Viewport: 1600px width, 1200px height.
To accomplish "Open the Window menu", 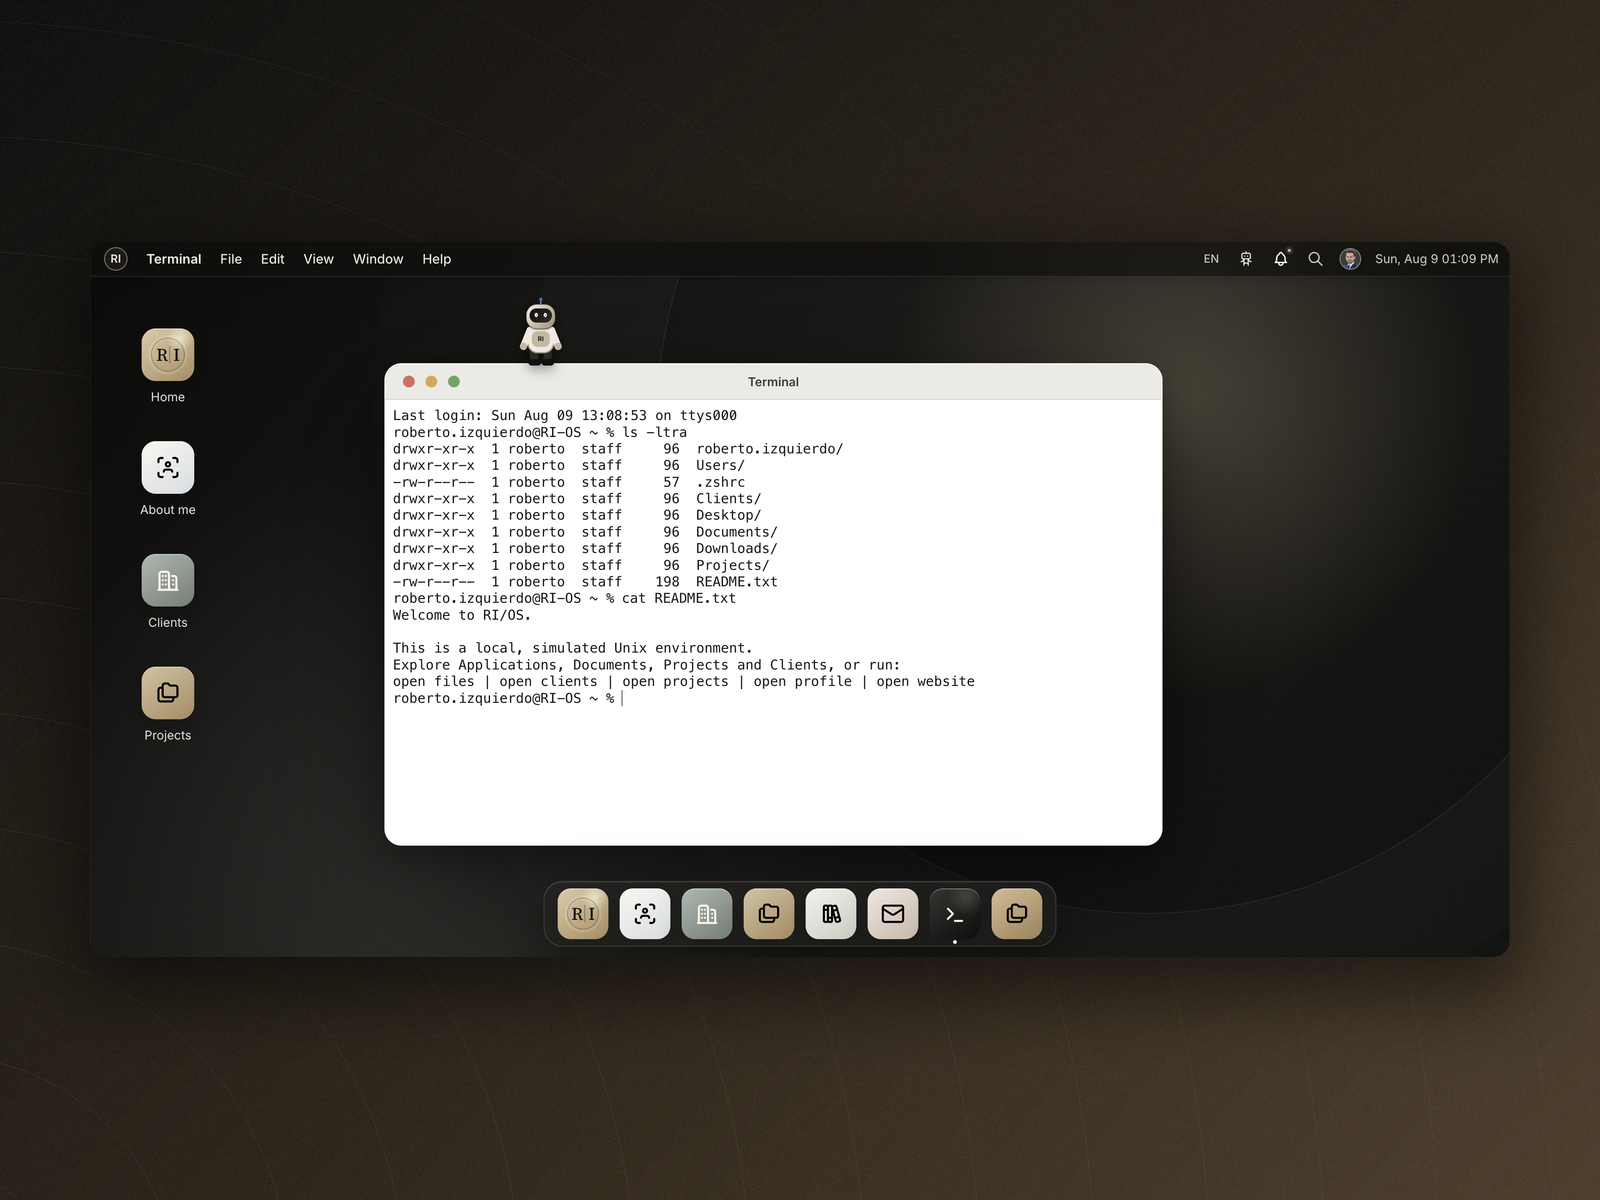I will point(378,259).
